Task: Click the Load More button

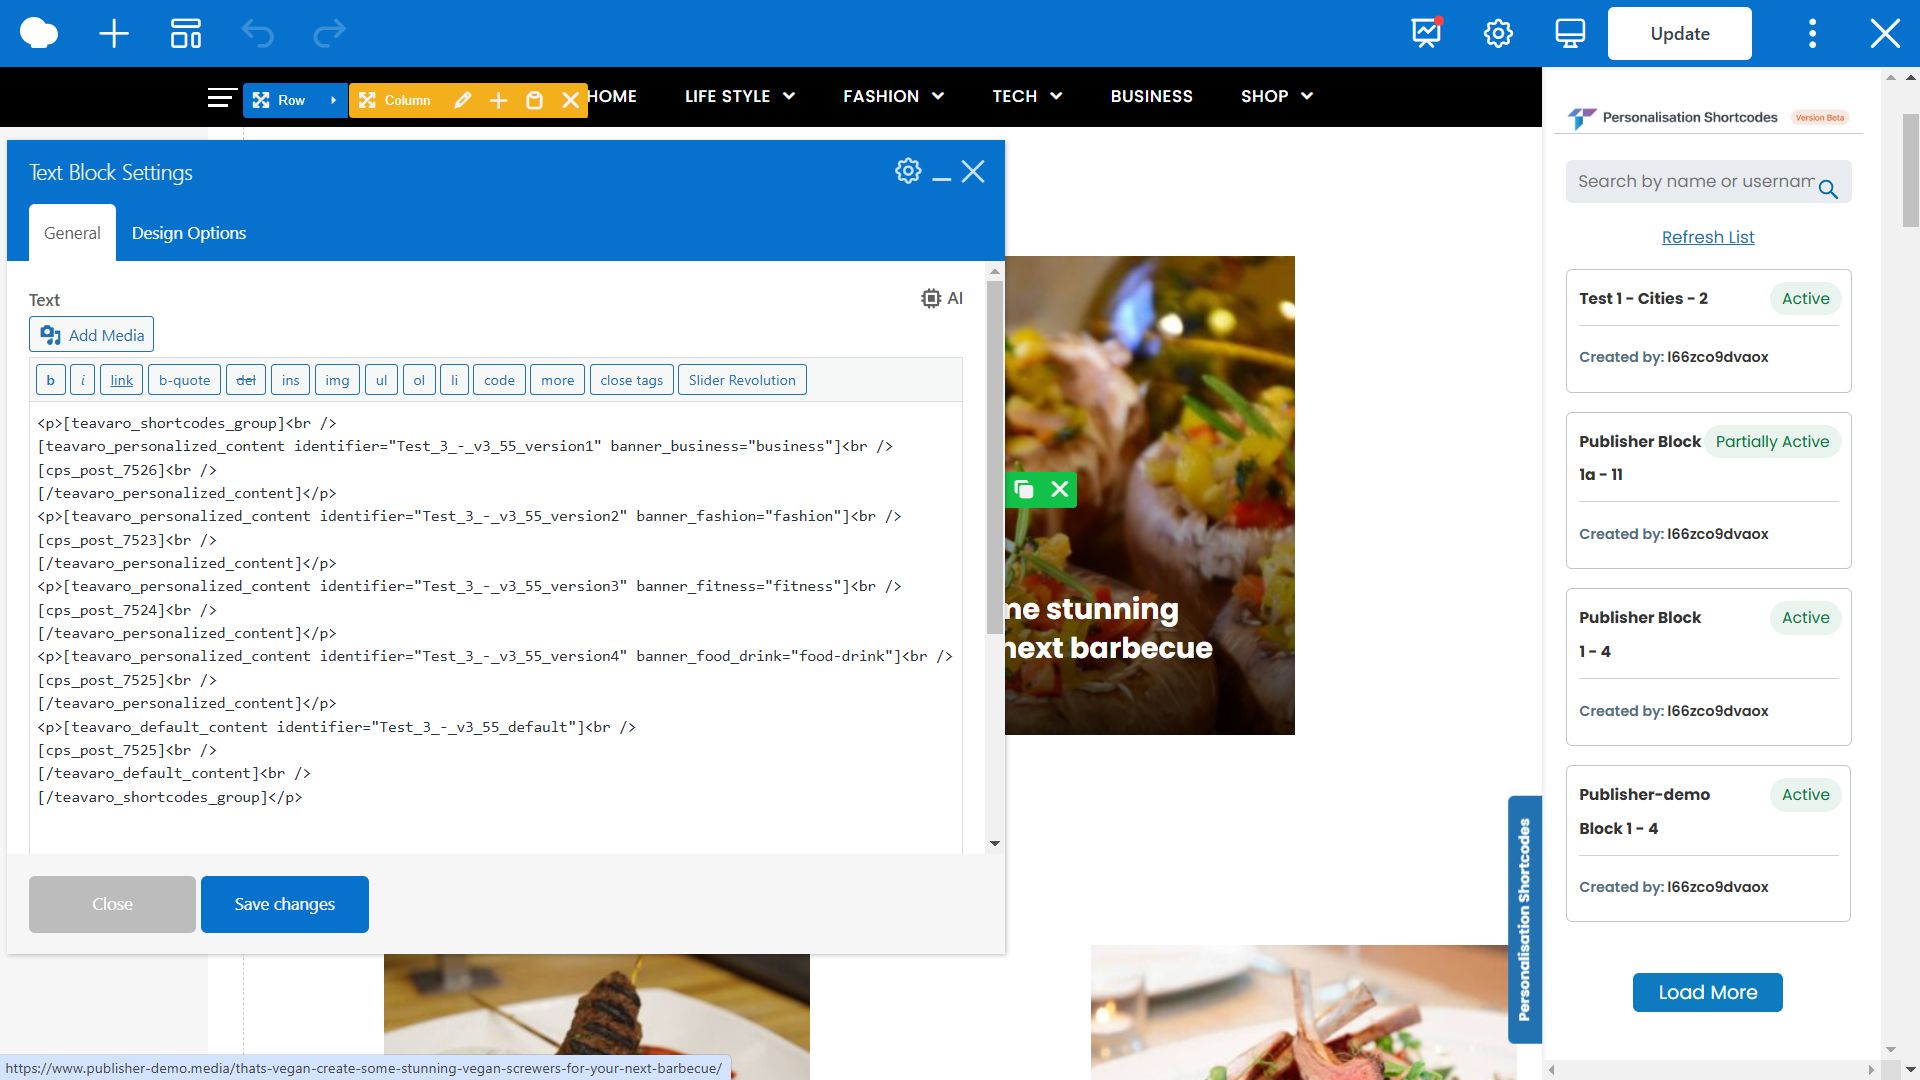Action: click(x=1707, y=992)
